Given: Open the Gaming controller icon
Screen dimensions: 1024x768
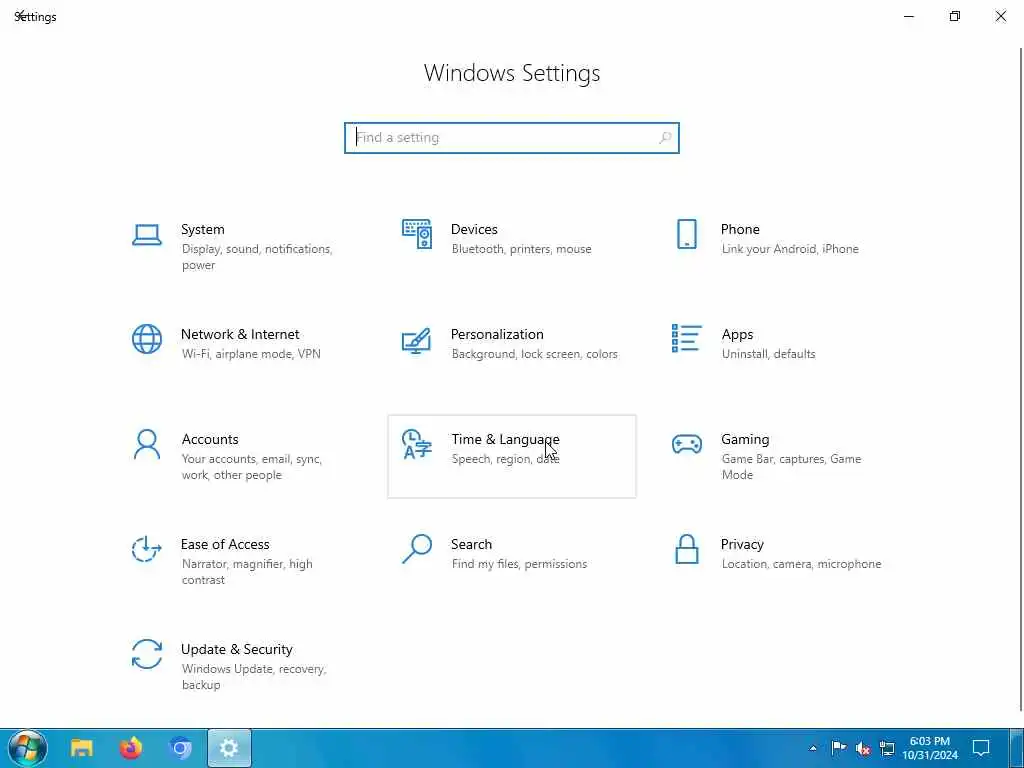Looking at the screenshot, I should 686,444.
